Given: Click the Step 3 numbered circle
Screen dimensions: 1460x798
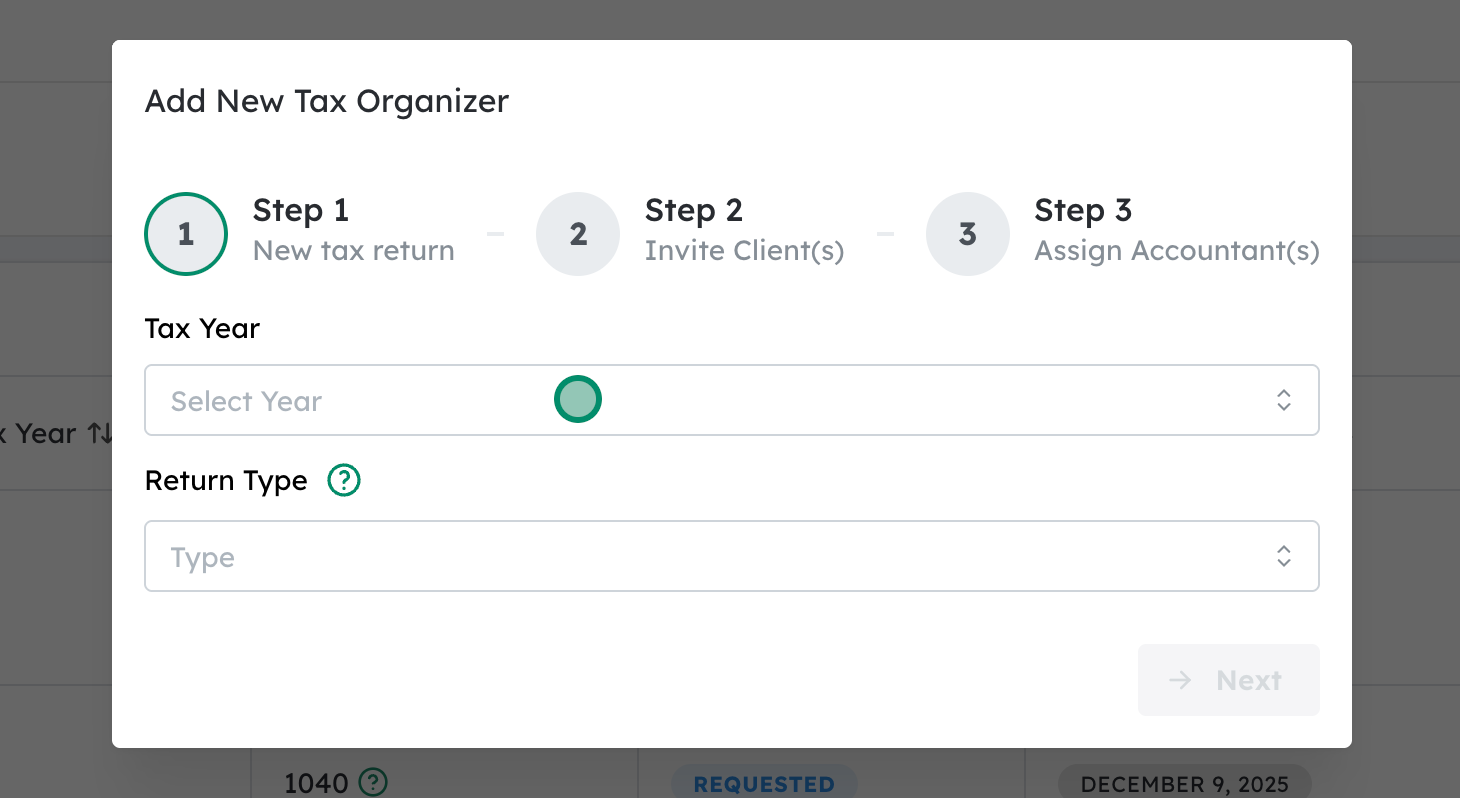Looking at the screenshot, I should point(967,234).
